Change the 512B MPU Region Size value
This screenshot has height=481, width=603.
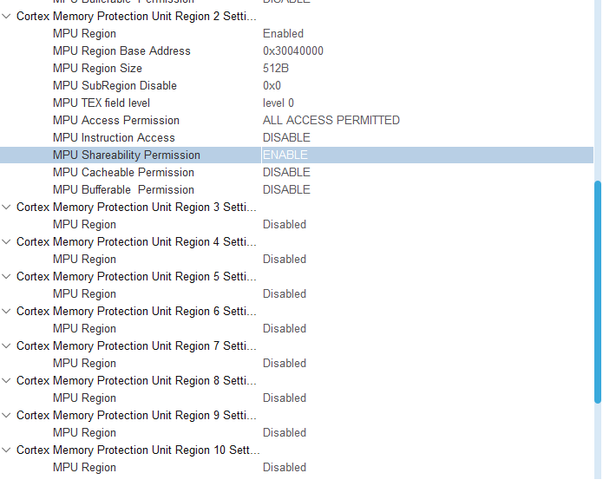coord(276,68)
